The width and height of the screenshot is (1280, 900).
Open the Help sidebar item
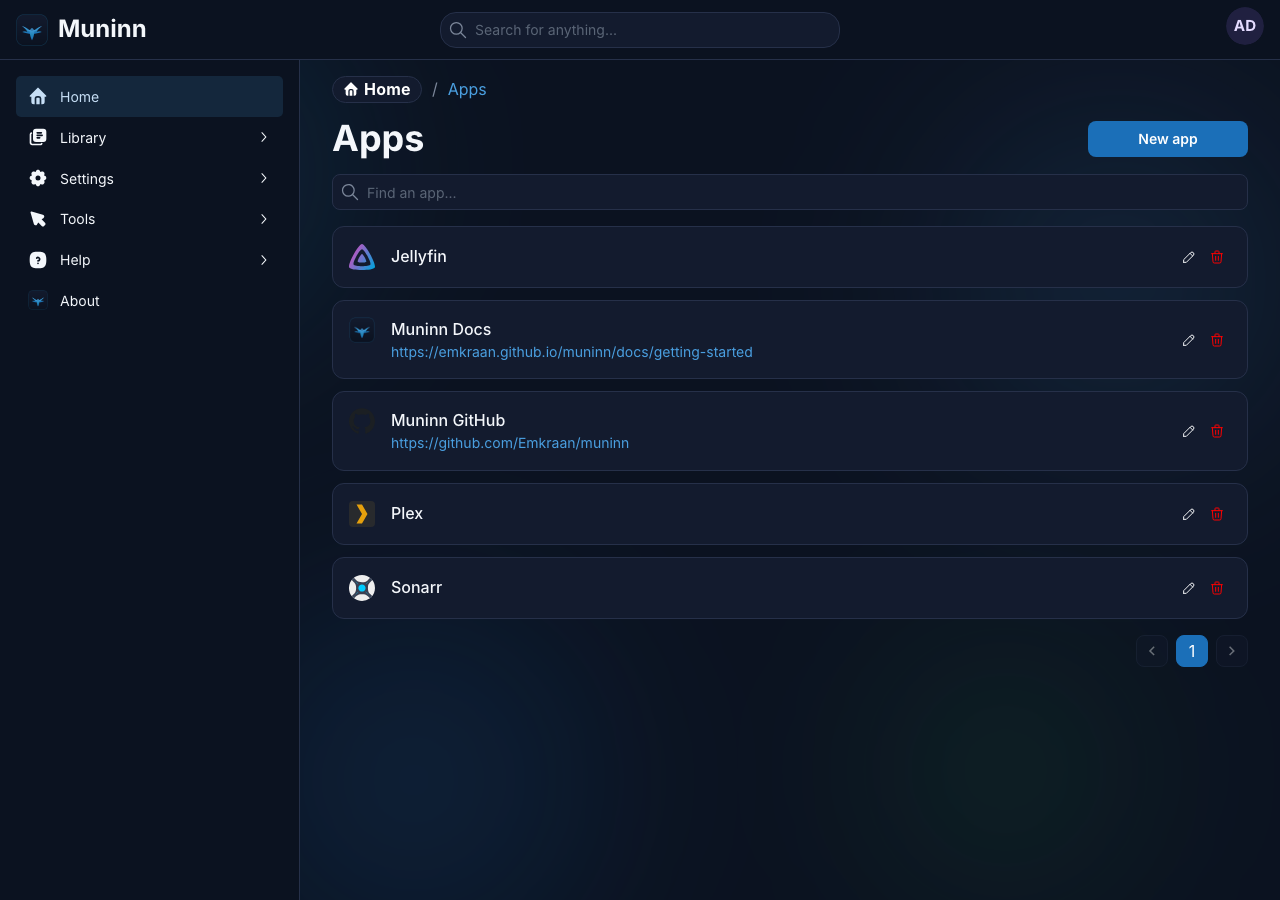(x=149, y=260)
